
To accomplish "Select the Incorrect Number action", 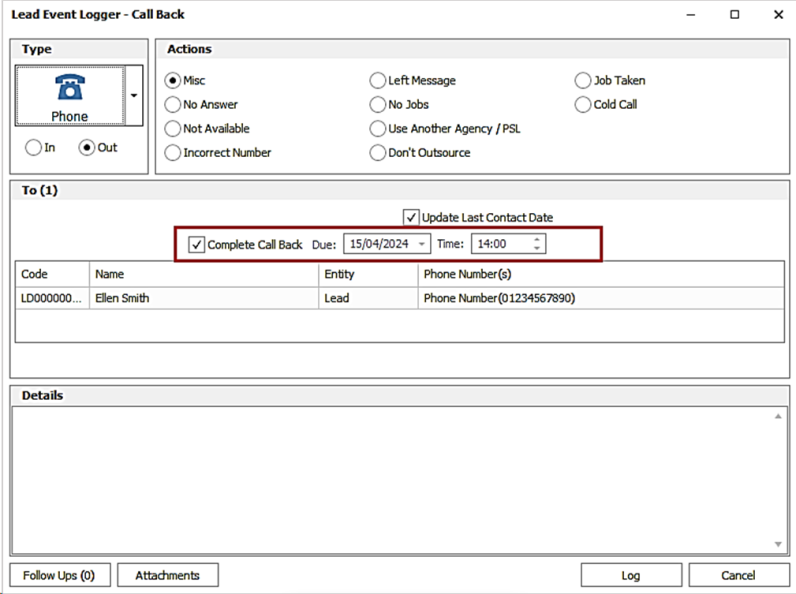I will (174, 153).
